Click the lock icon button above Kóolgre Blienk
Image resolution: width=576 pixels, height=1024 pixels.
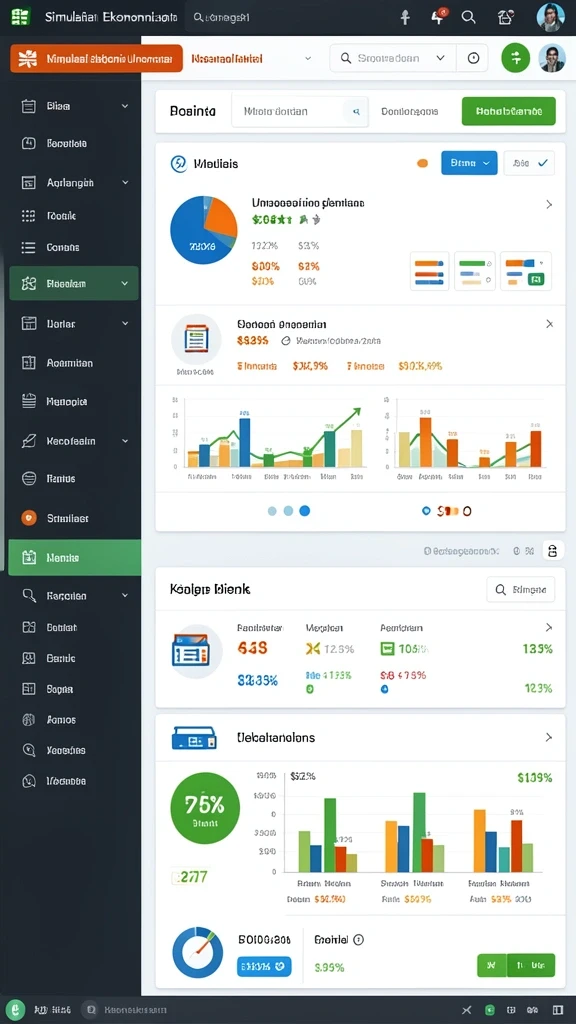coord(552,551)
